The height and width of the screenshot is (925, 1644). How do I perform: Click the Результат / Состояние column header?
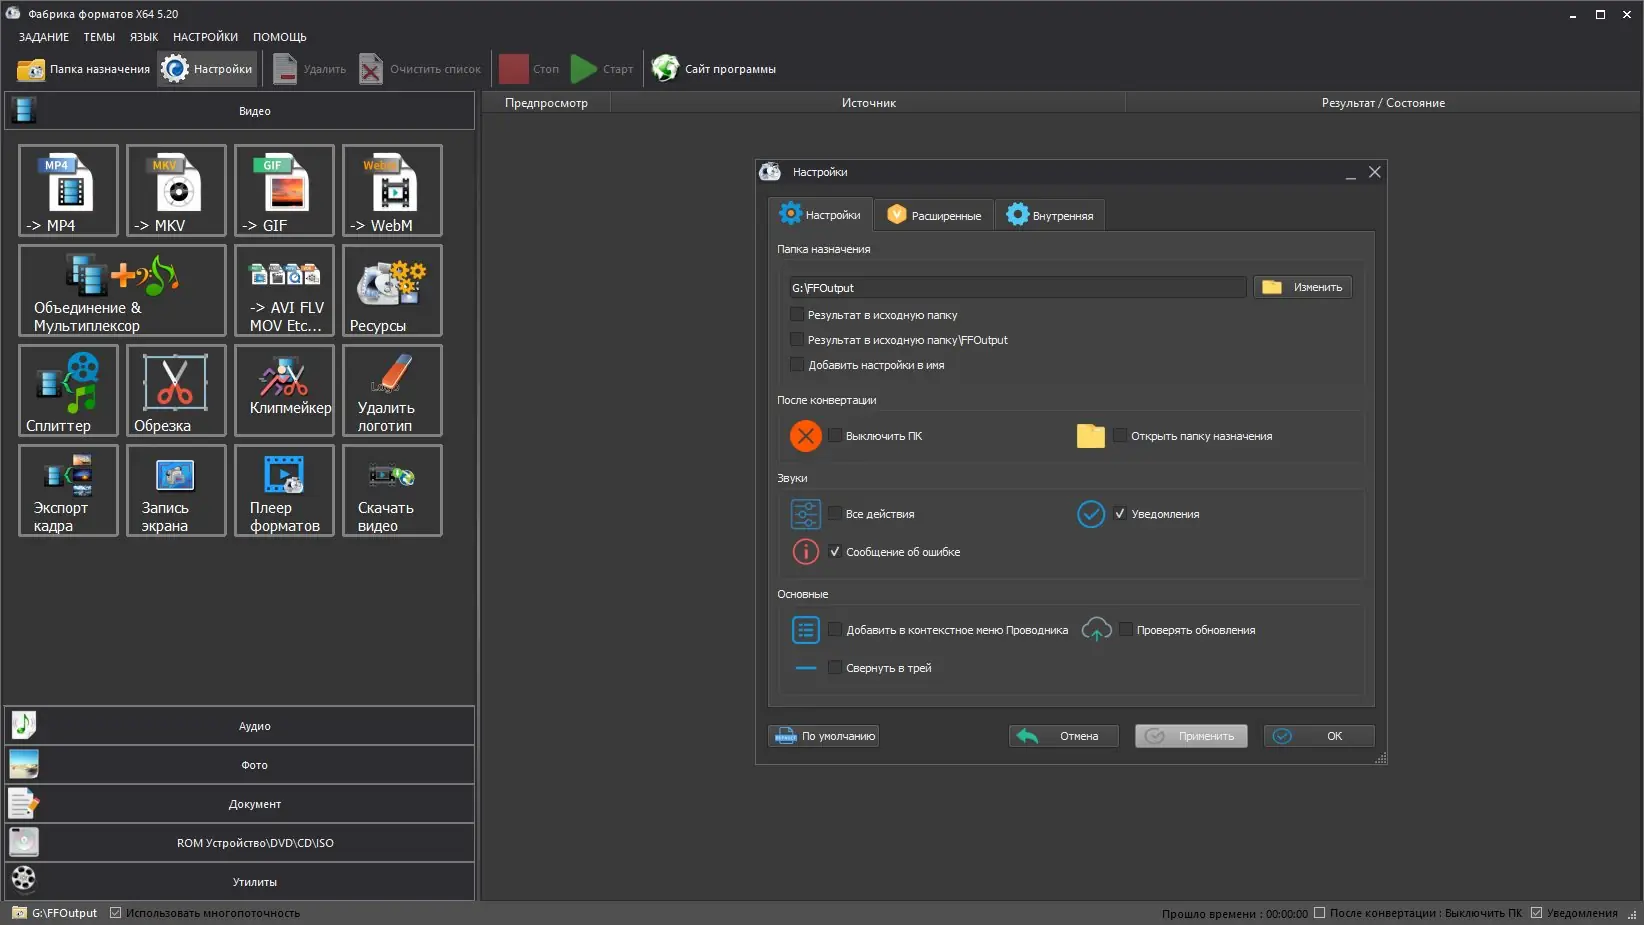tap(1383, 103)
